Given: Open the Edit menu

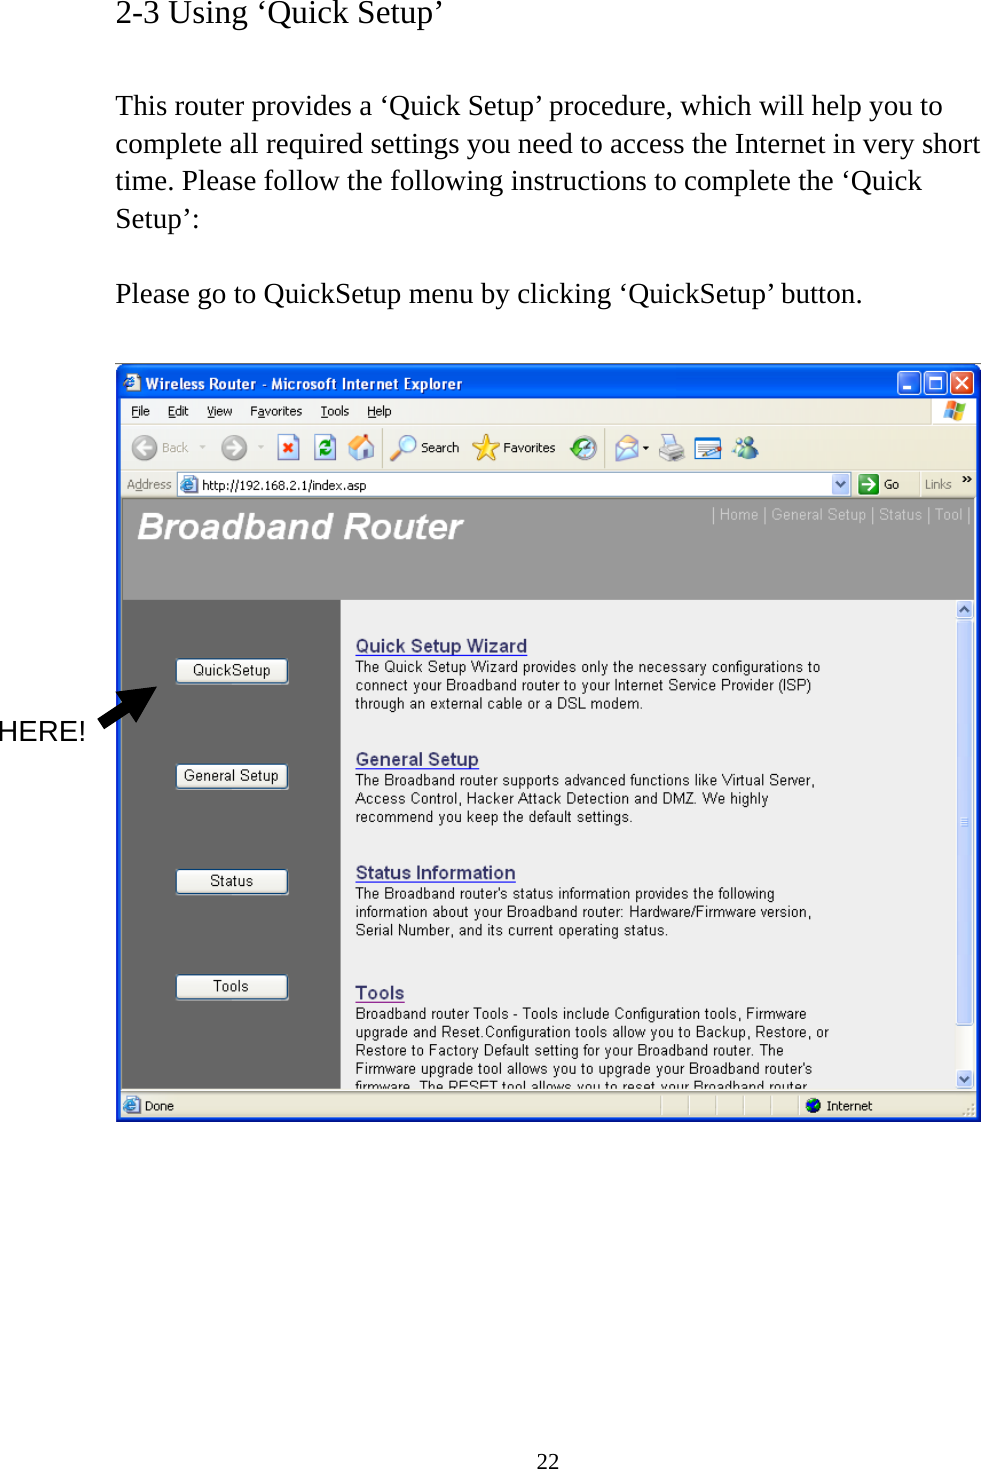Looking at the screenshot, I should tap(178, 411).
